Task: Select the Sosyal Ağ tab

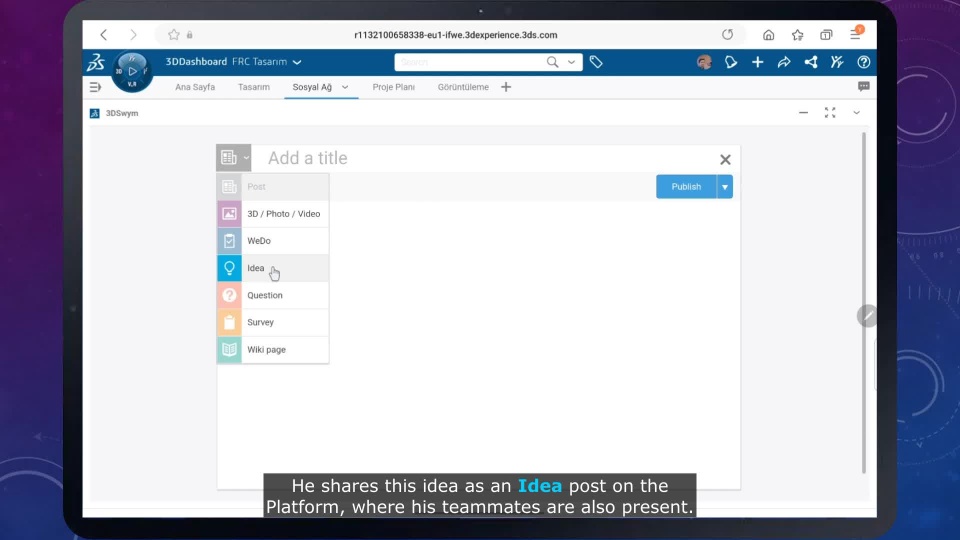Action: click(312, 87)
